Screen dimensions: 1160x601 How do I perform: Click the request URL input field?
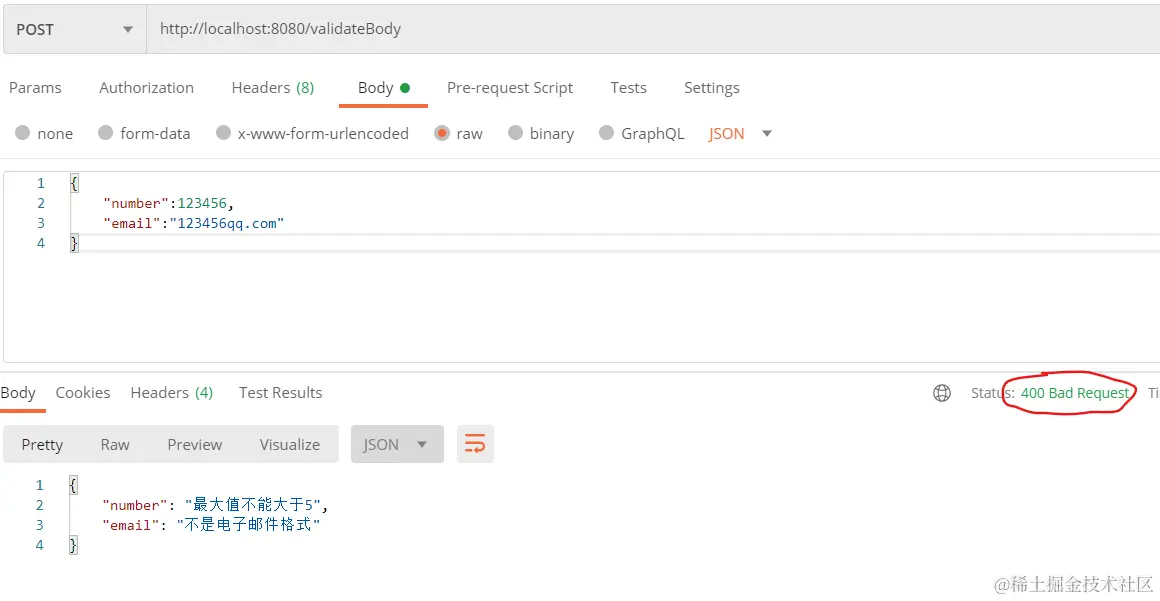[x=653, y=30]
